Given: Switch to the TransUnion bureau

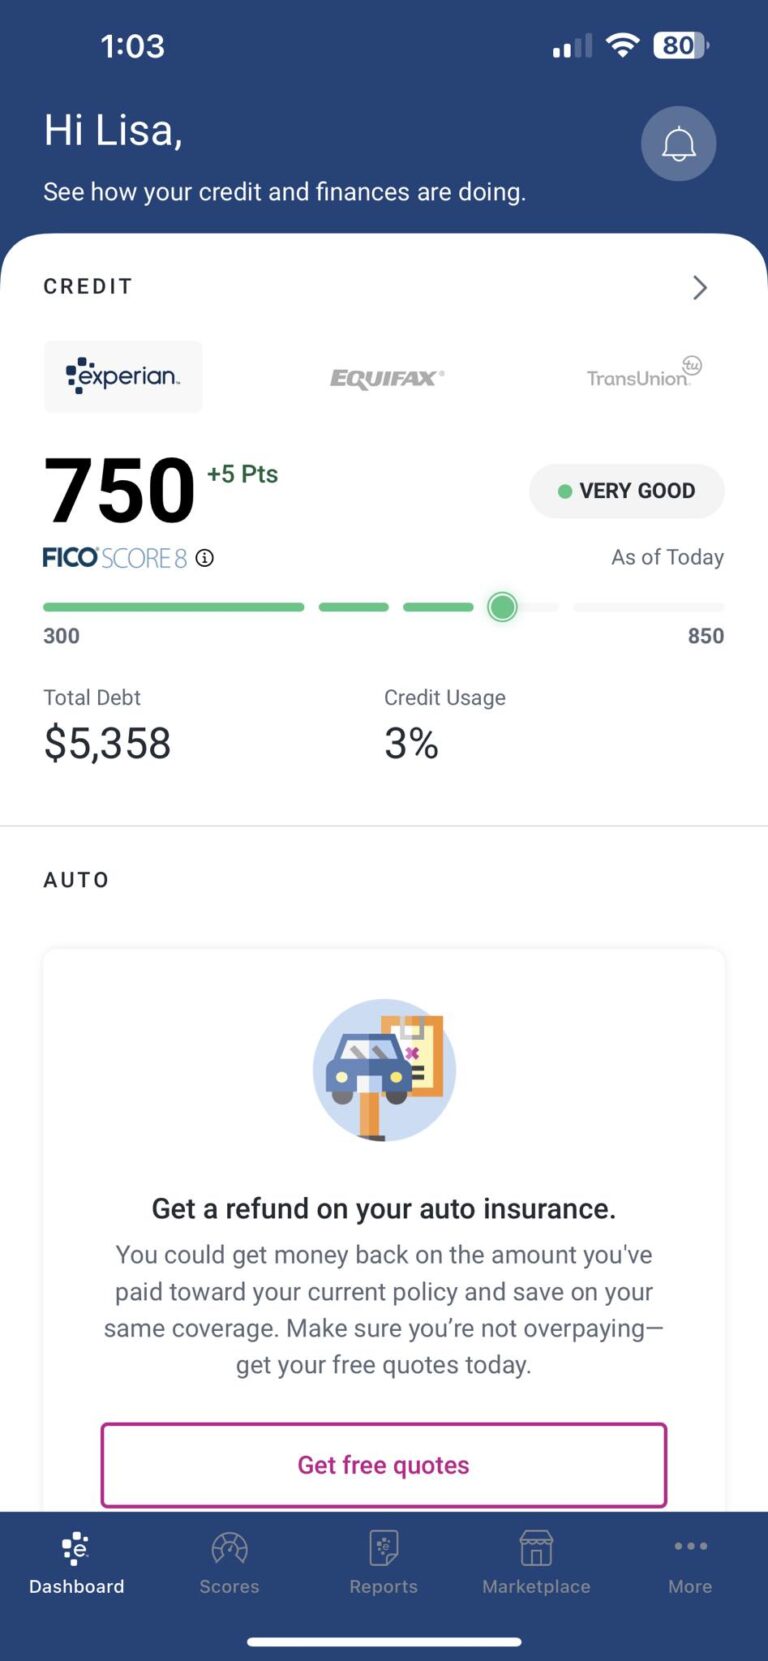Looking at the screenshot, I should [644, 372].
